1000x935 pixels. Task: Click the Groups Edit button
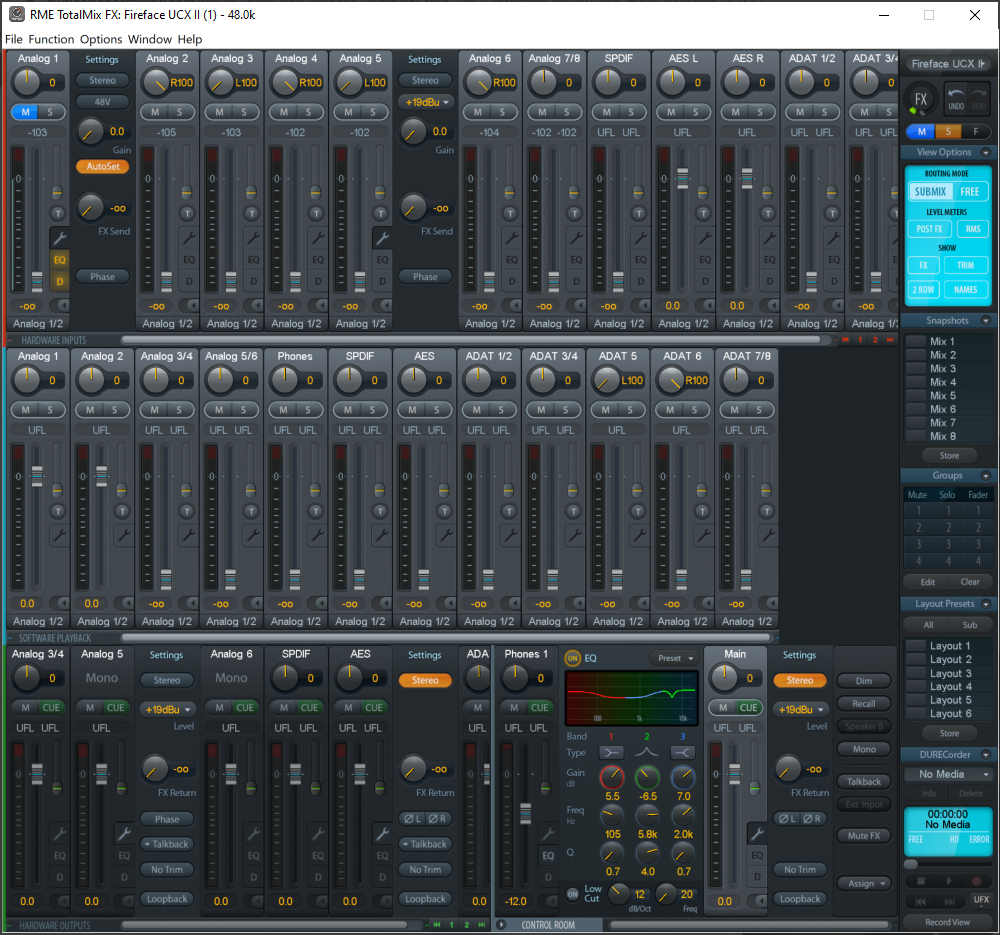click(927, 582)
